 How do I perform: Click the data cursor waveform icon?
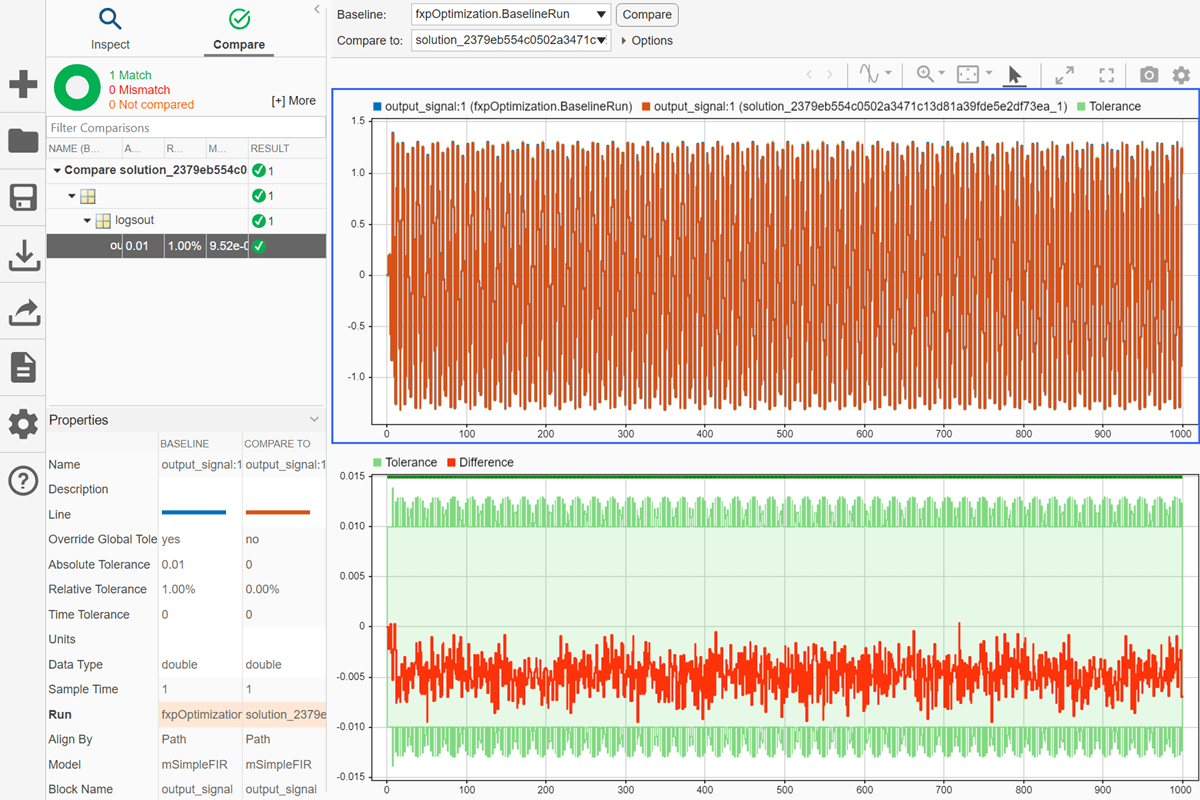(868, 75)
